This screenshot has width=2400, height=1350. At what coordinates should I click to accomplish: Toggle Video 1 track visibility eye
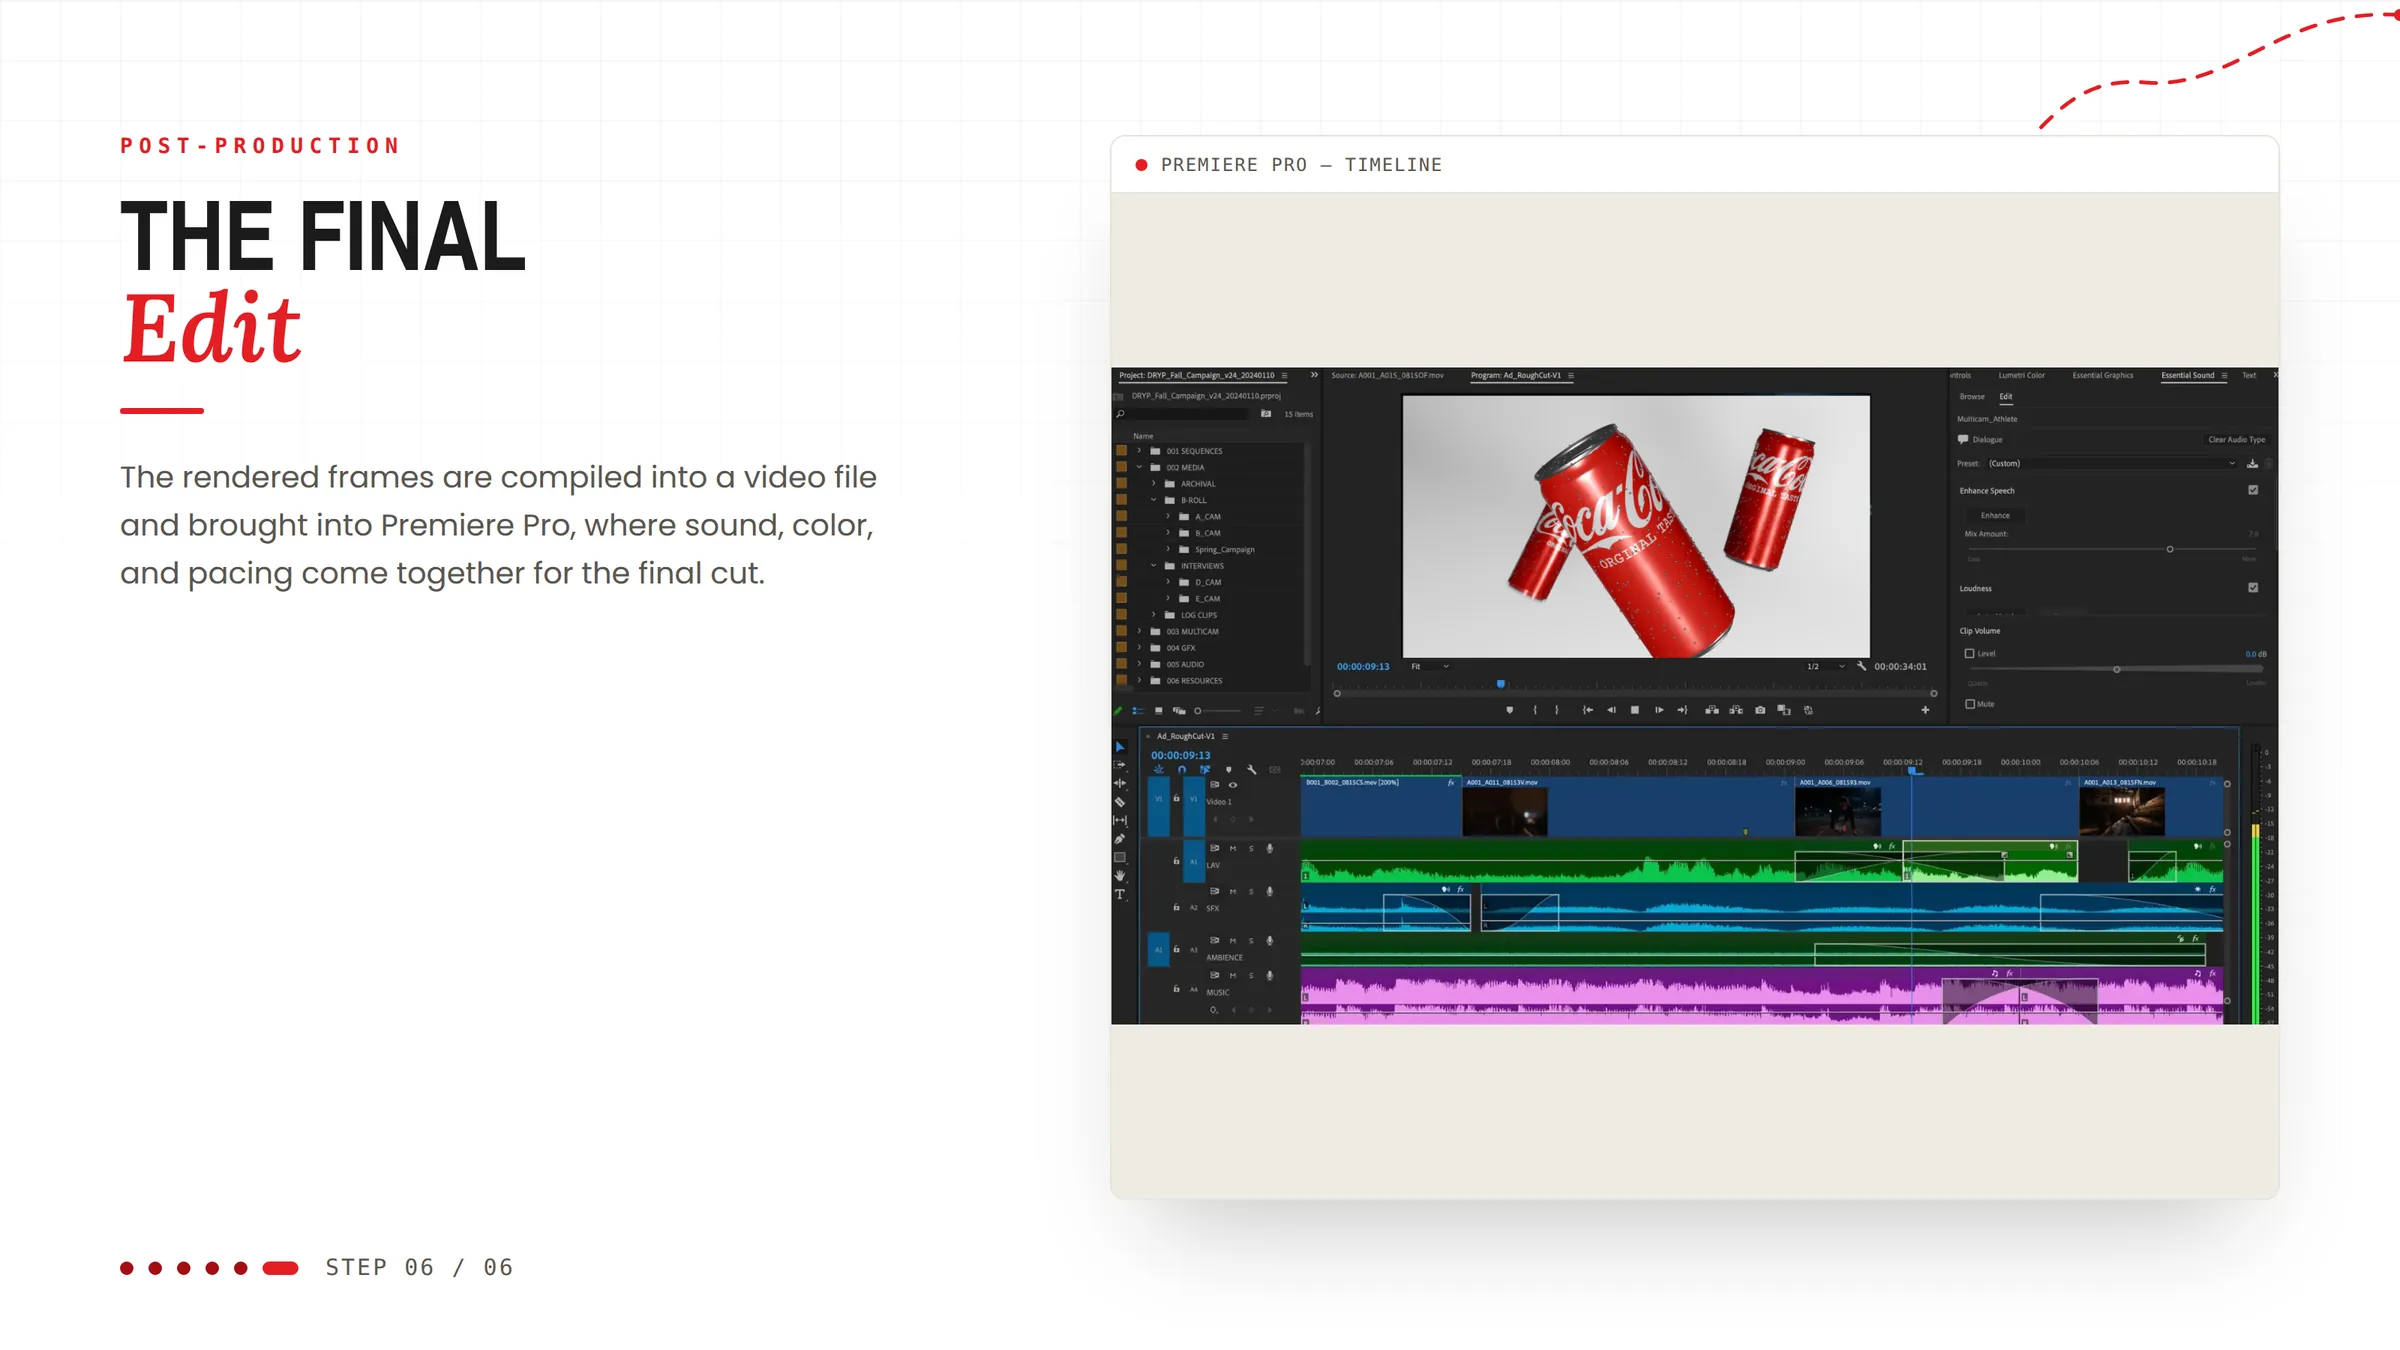(x=1233, y=785)
